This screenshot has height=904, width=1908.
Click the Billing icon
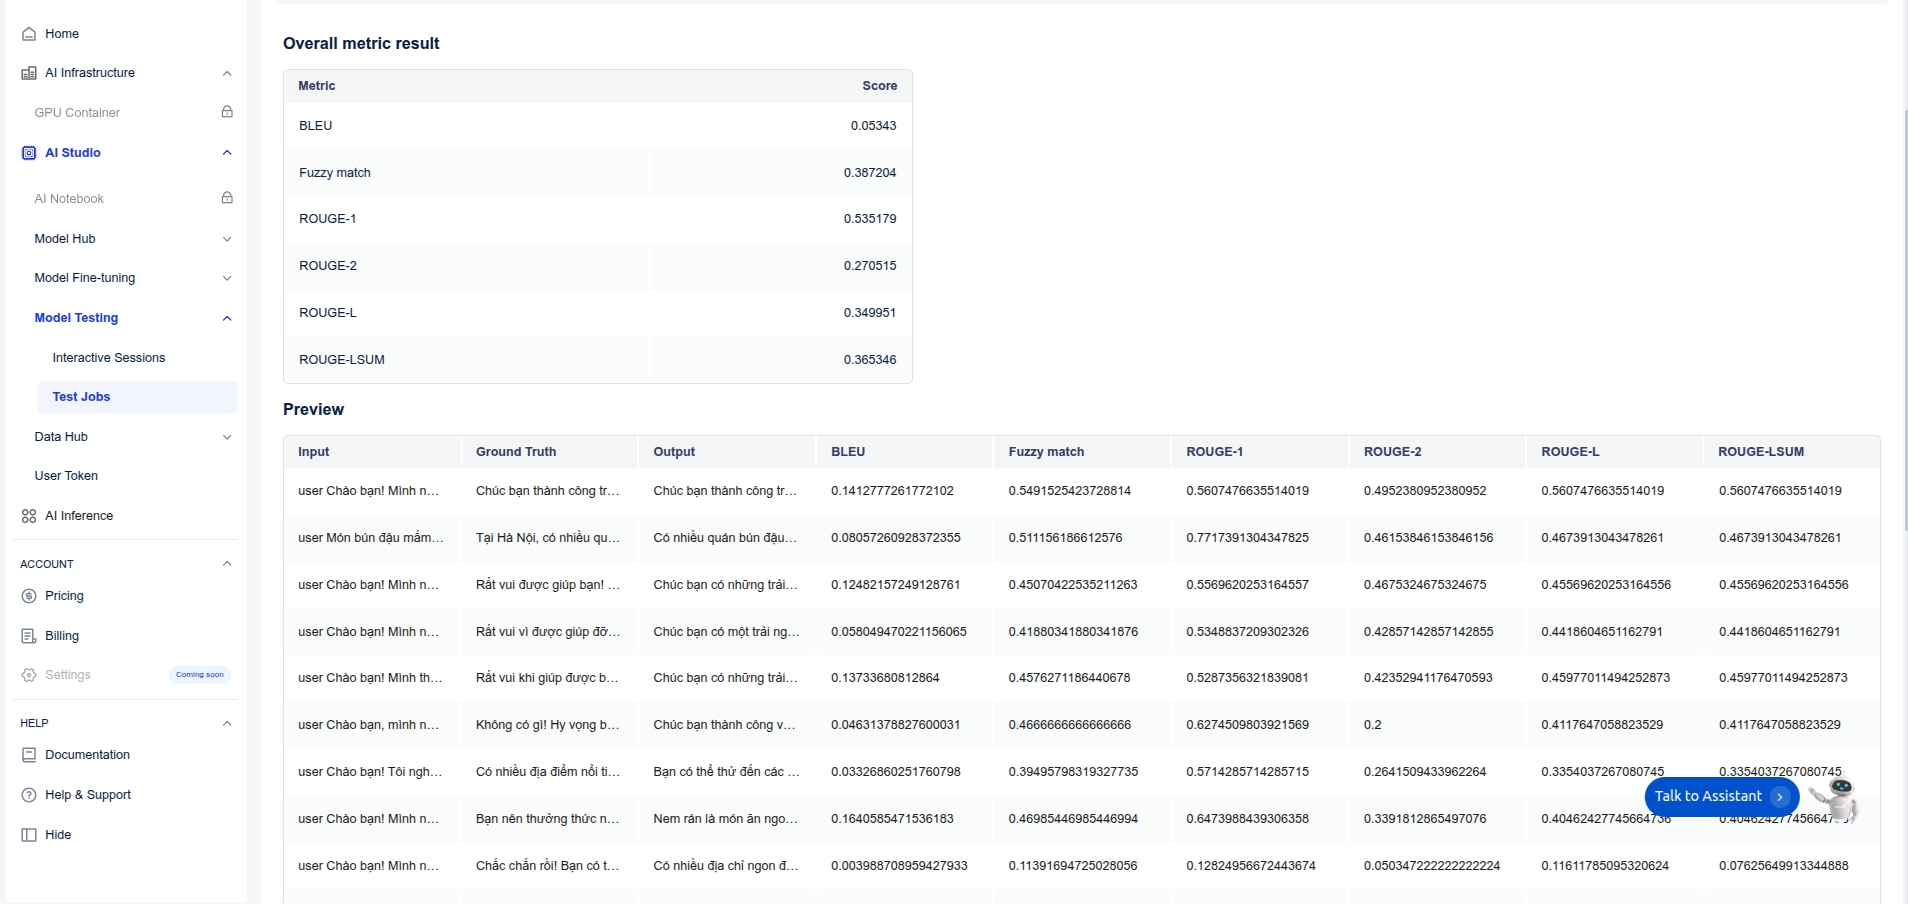(29, 636)
